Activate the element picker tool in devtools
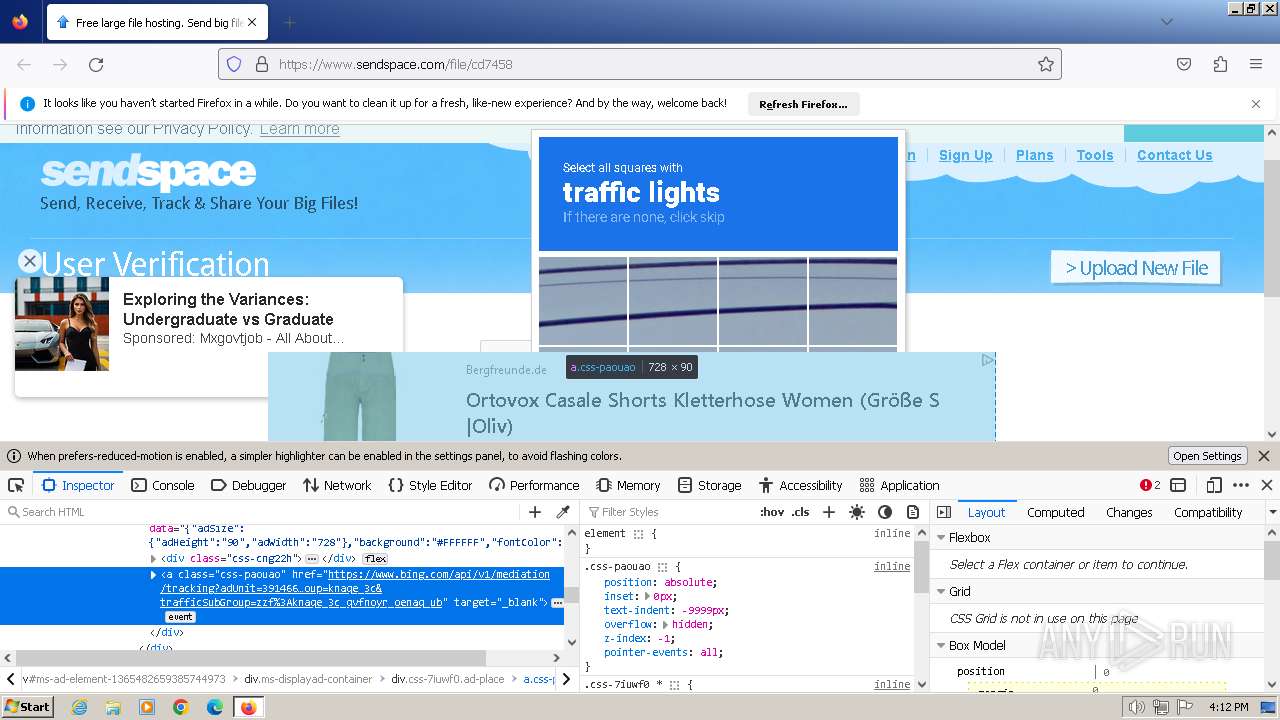 [16, 485]
